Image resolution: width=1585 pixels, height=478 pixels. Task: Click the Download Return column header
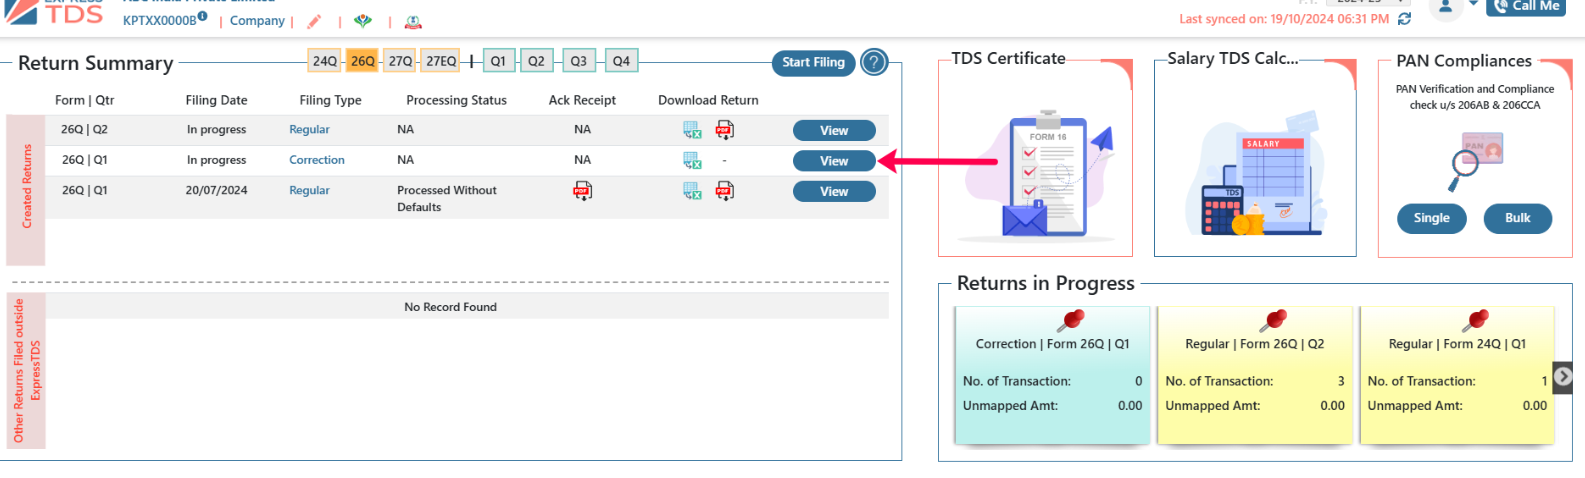708,100
